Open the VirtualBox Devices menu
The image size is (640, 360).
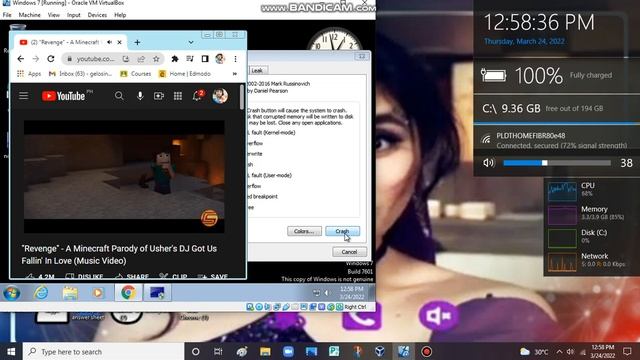97,15
